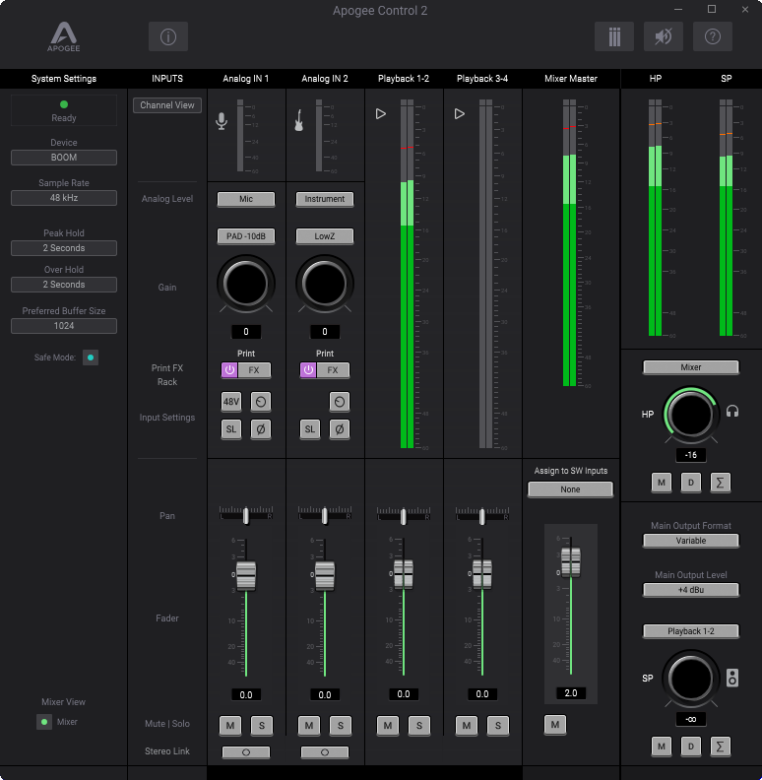Enable 48V phantom power on Analog IN 1
762x780 pixels.
click(231, 401)
